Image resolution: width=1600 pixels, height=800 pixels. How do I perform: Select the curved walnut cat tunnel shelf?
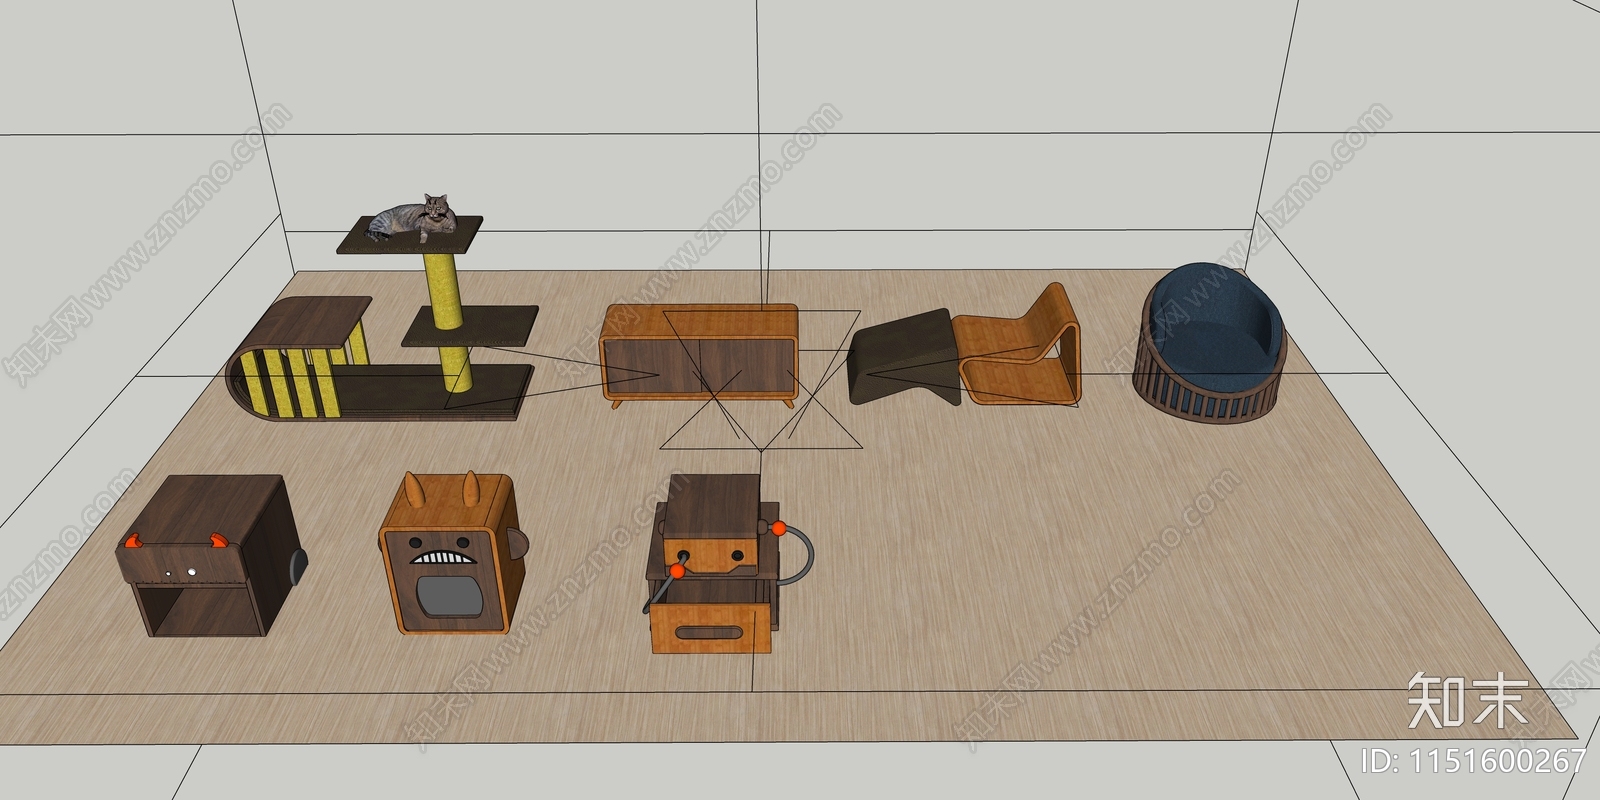pyautogui.click(x=302, y=357)
